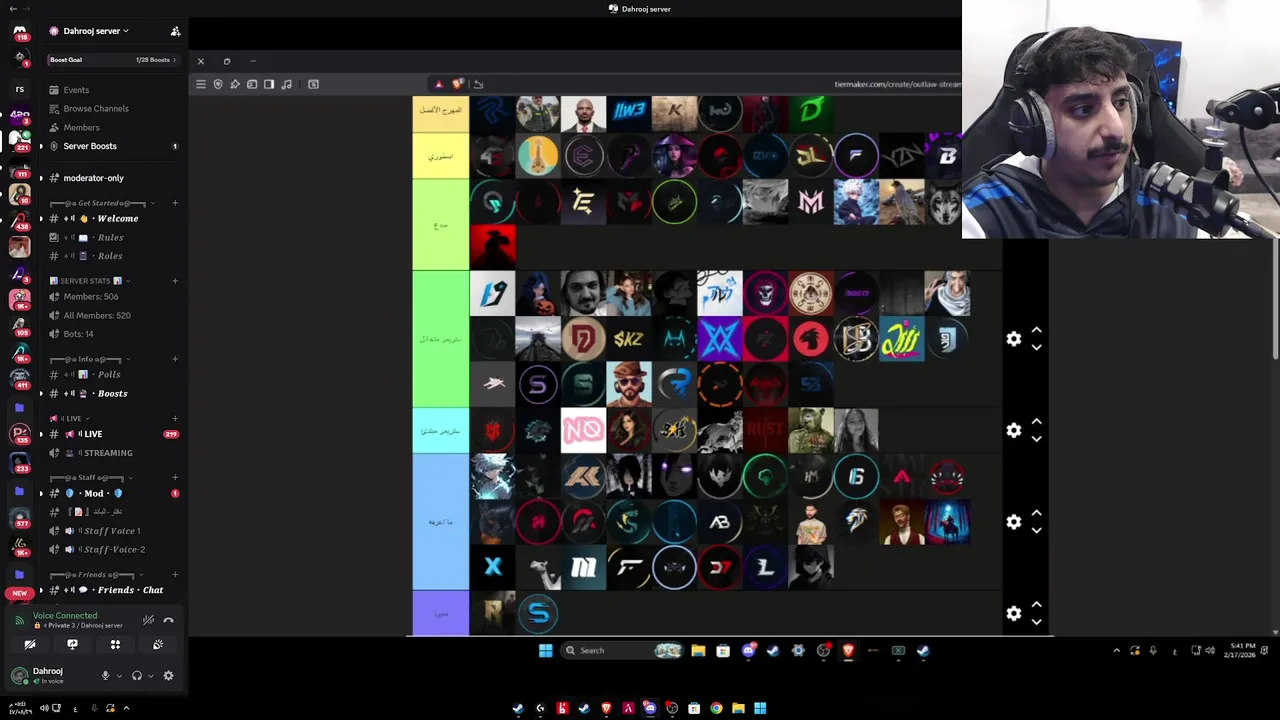Collapse the LIVE category
The width and height of the screenshot is (1280, 720).
70,418
